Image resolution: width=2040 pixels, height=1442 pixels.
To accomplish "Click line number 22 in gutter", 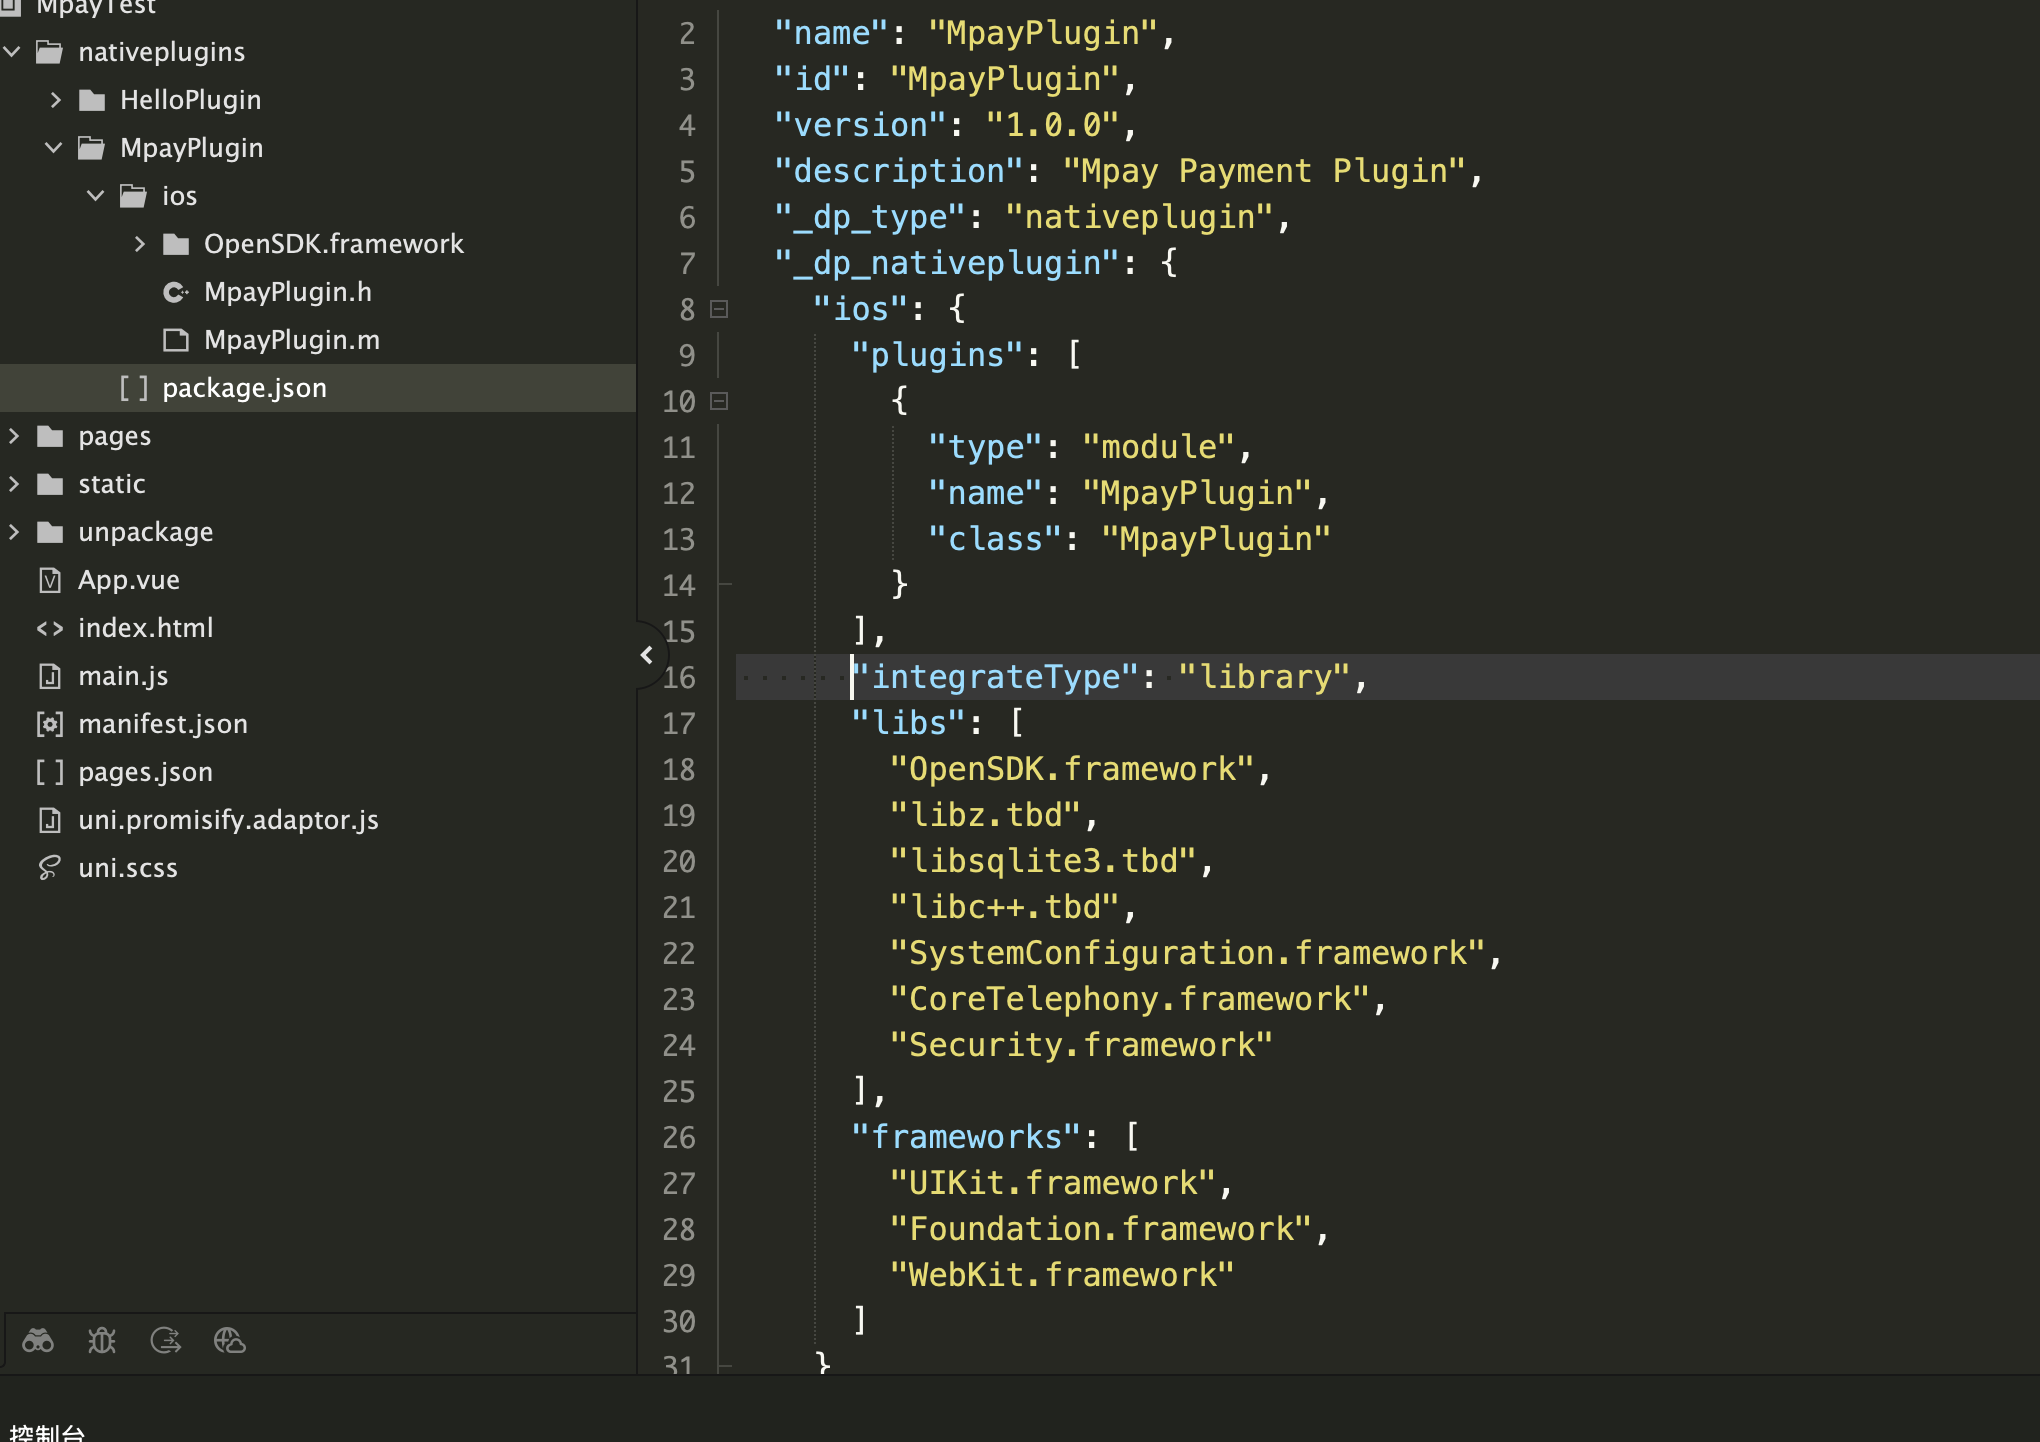I will click(678, 953).
